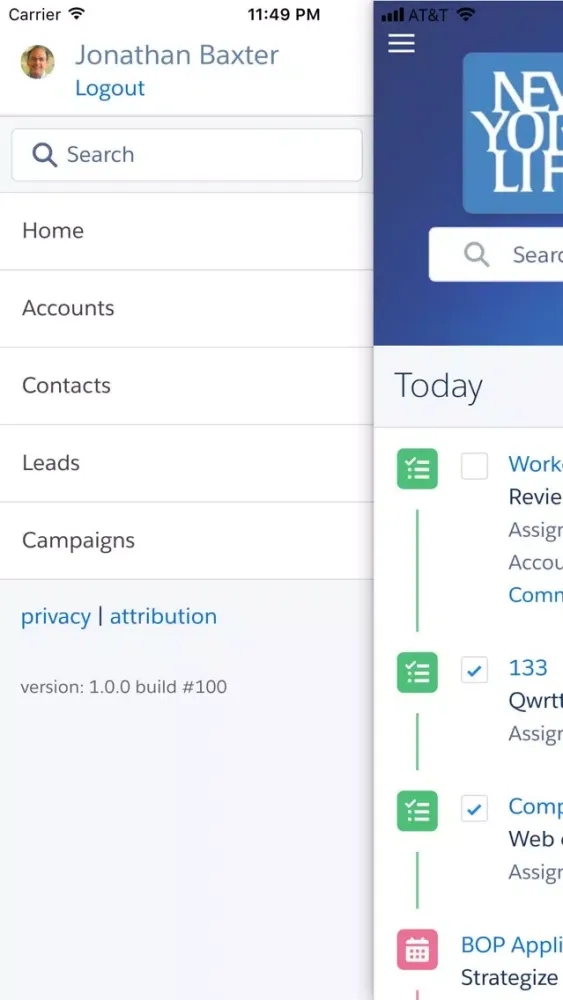The image size is (563, 1000).
Task: Open the privacy link
Action: click(56, 617)
